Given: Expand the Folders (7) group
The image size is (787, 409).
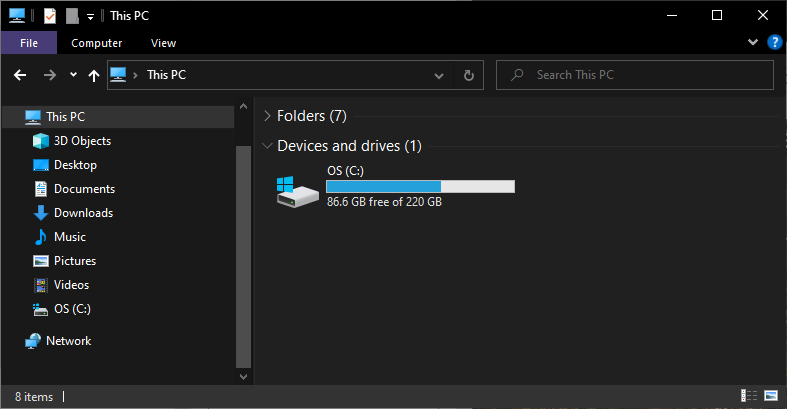Looking at the screenshot, I should (x=267, y=116).
